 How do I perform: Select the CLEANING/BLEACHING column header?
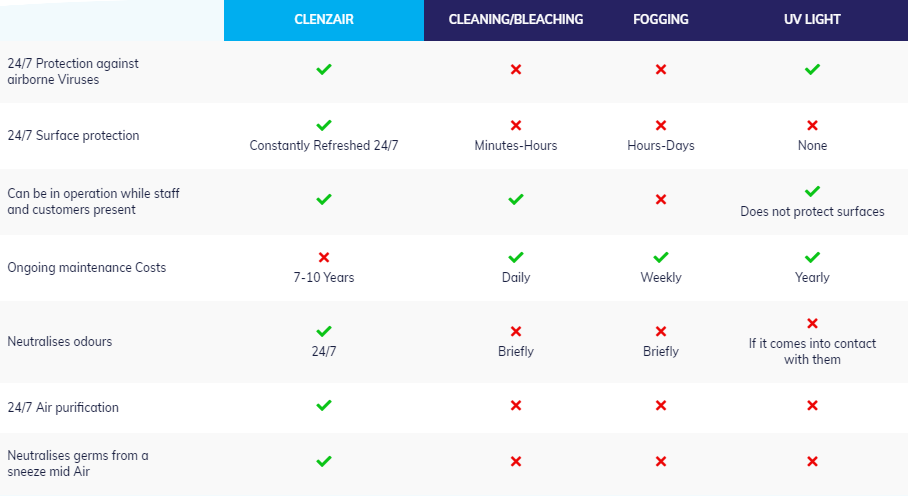tap(515, 20)
